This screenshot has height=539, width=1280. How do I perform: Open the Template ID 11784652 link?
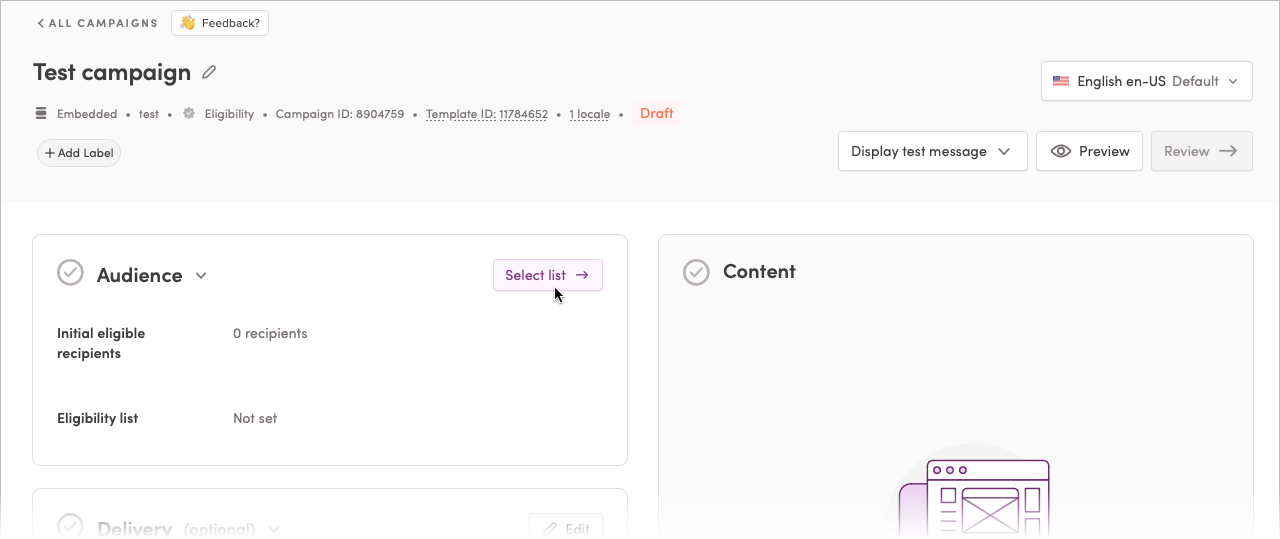(487, 114)
